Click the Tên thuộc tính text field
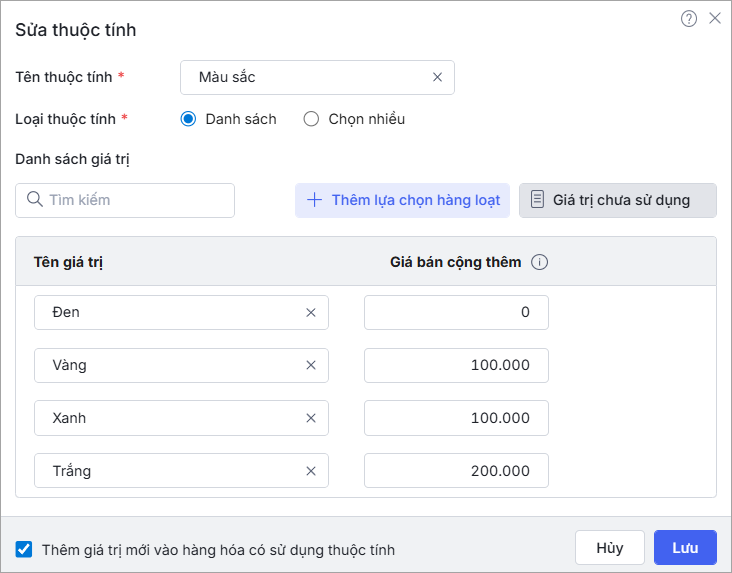Image resolution: width=732 pixels, height=573 pixels. (305, 77)
